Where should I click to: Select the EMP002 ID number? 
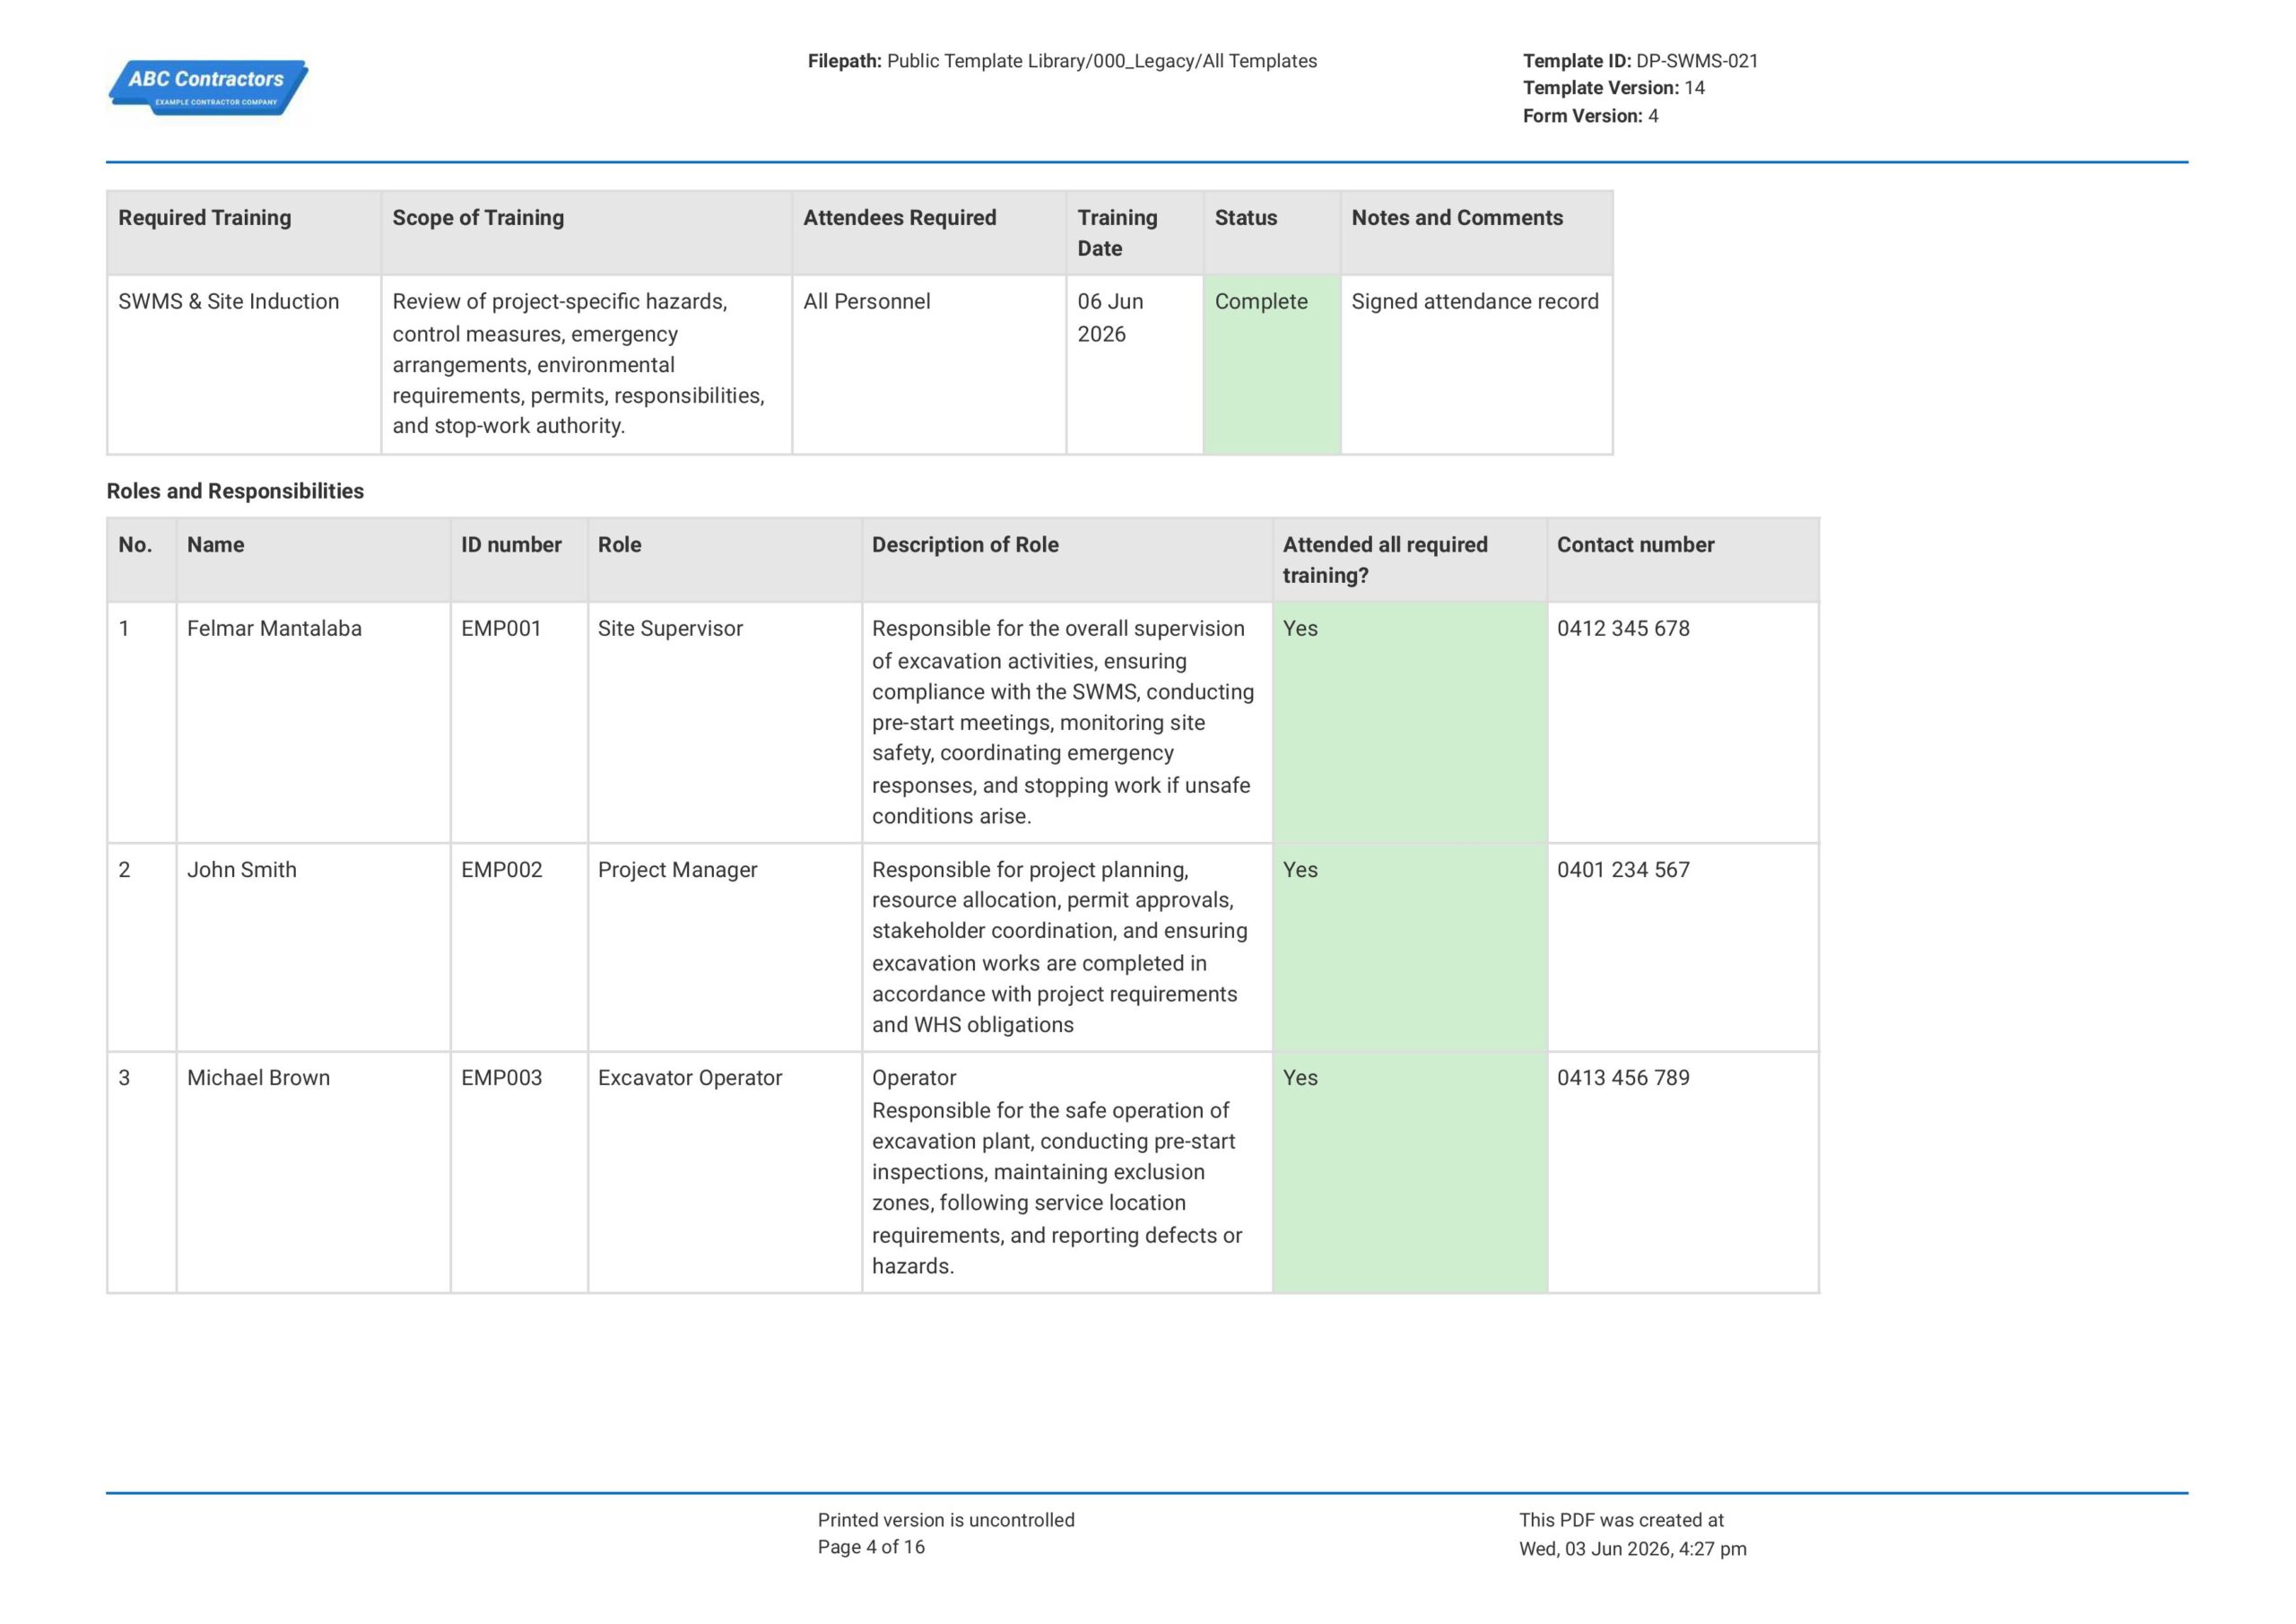pyautogui.click(x=501, y=870)
